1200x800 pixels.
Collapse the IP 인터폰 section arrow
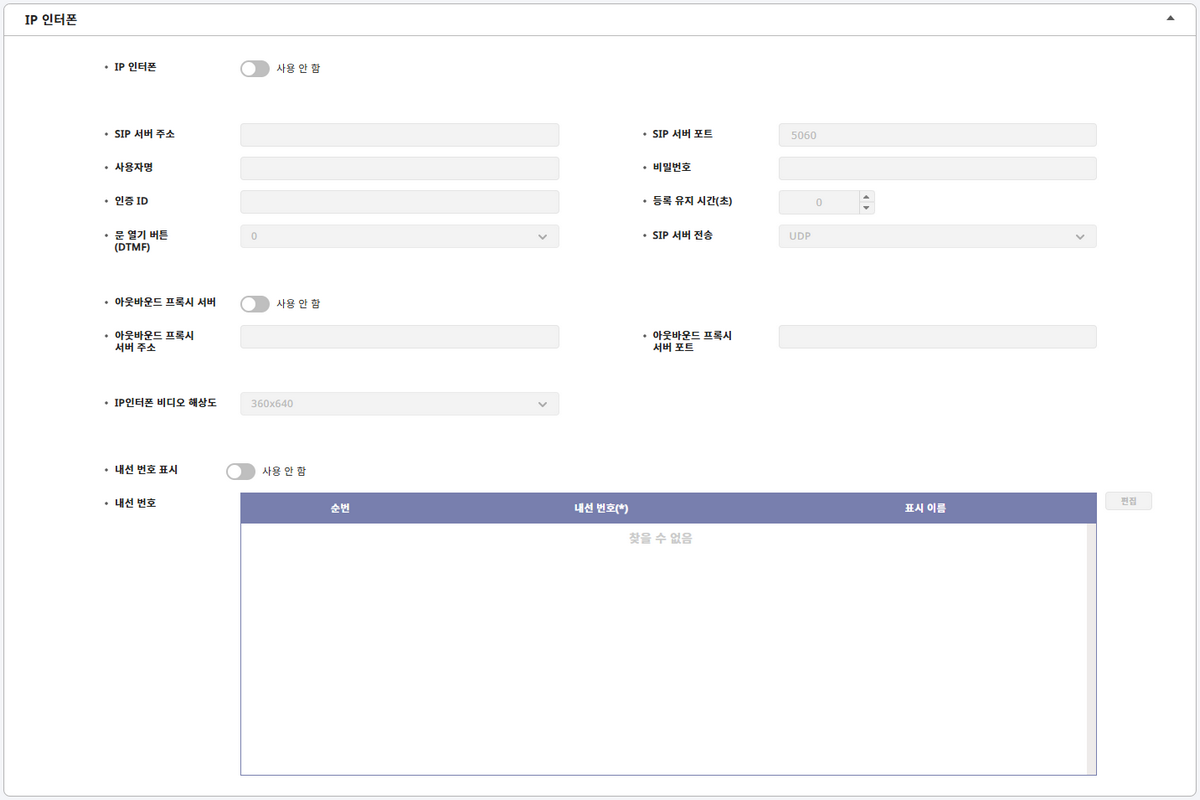1170,18
